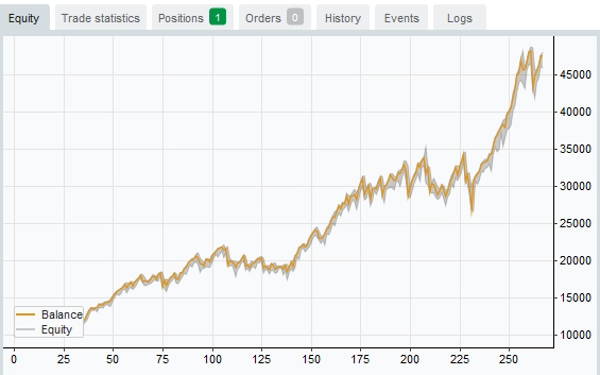The width and height of the screenshot is (600, 375).
Task: Click the 75 x-axis label
Action: pyautogui.click(x=163, y=360)
